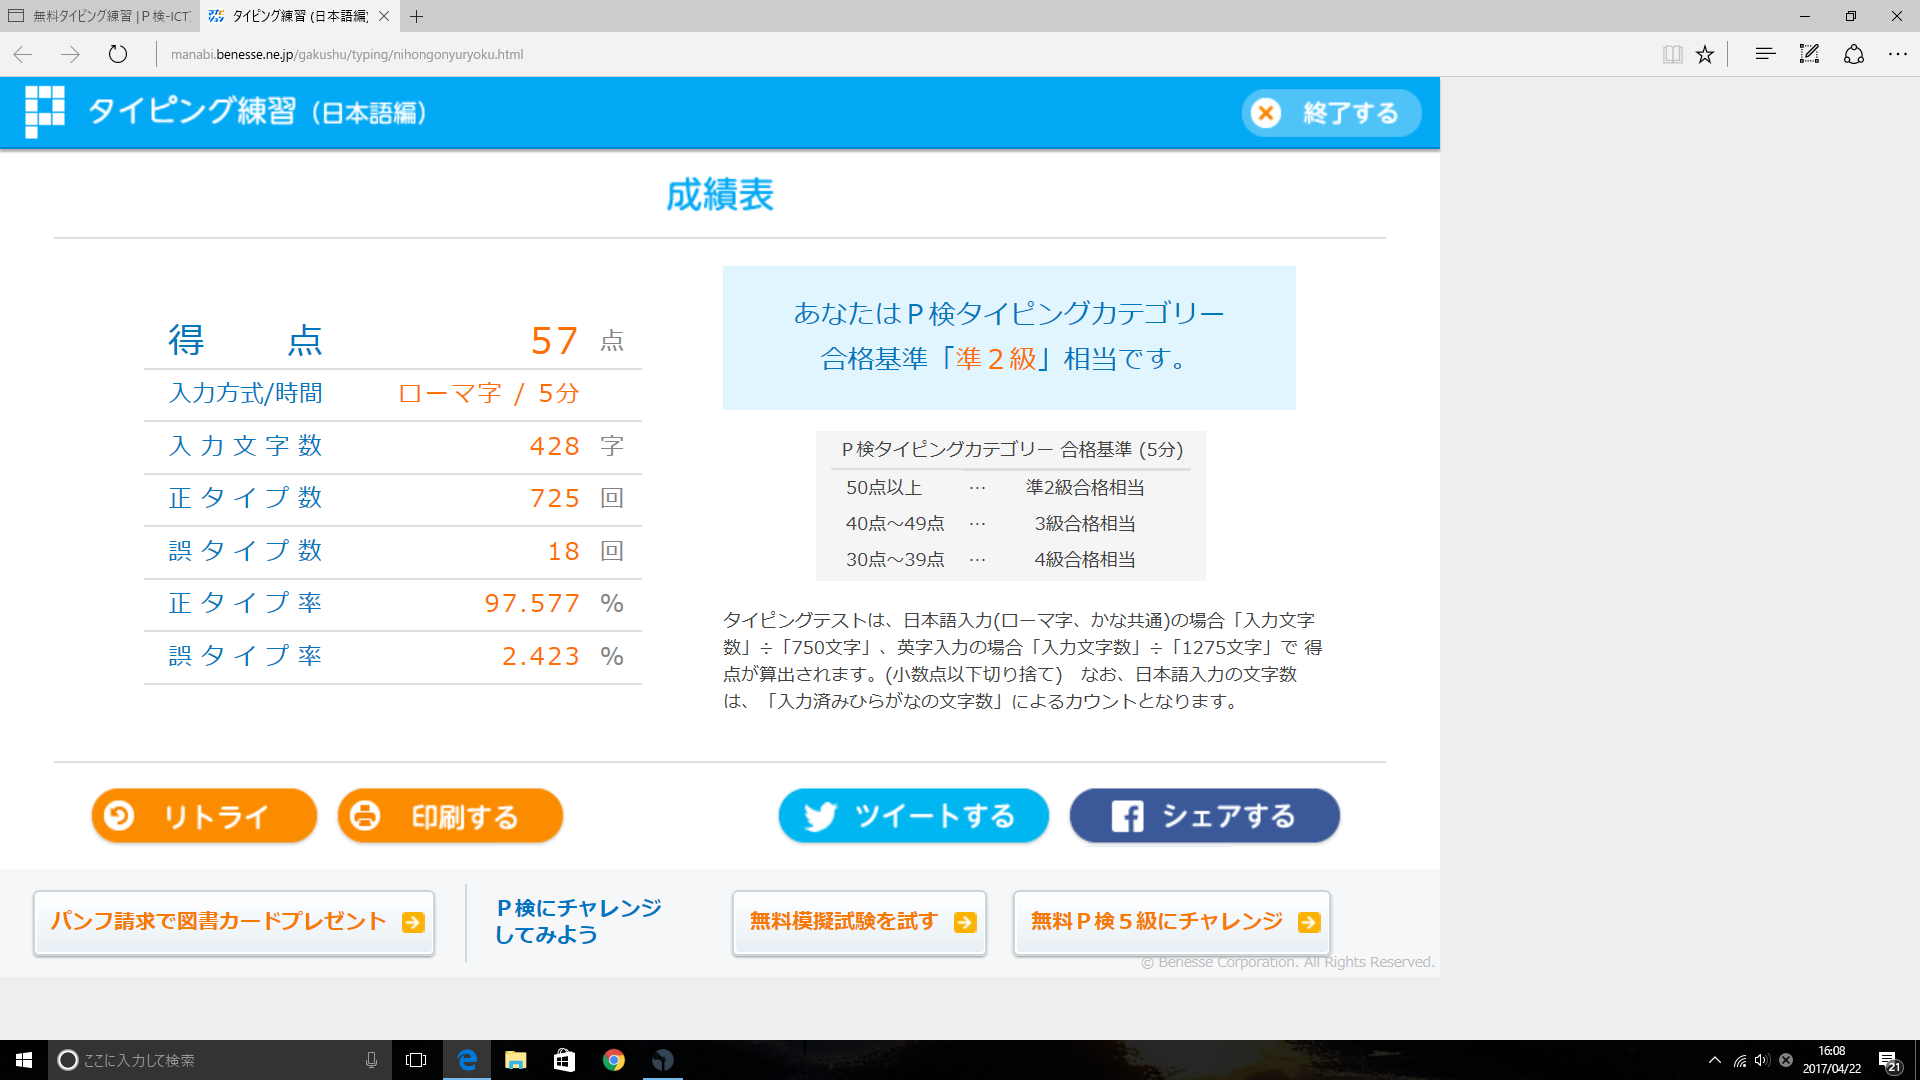
Task: Open 無料模擬試験を試す link
Action: (859, 922)
